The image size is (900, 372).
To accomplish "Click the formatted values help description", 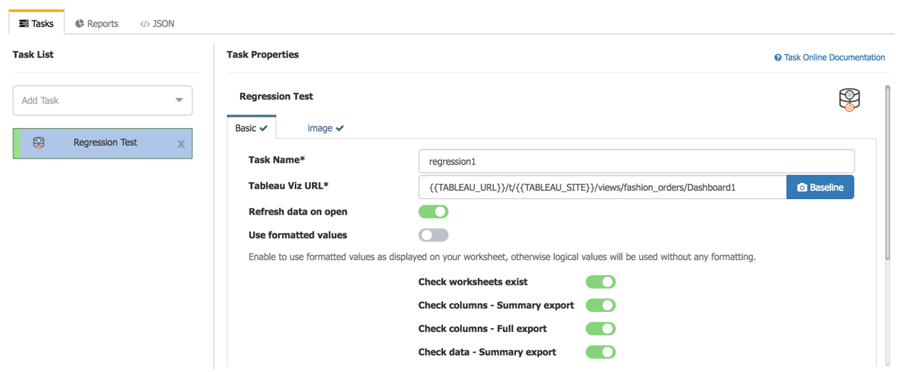I will tap(502, 257).
